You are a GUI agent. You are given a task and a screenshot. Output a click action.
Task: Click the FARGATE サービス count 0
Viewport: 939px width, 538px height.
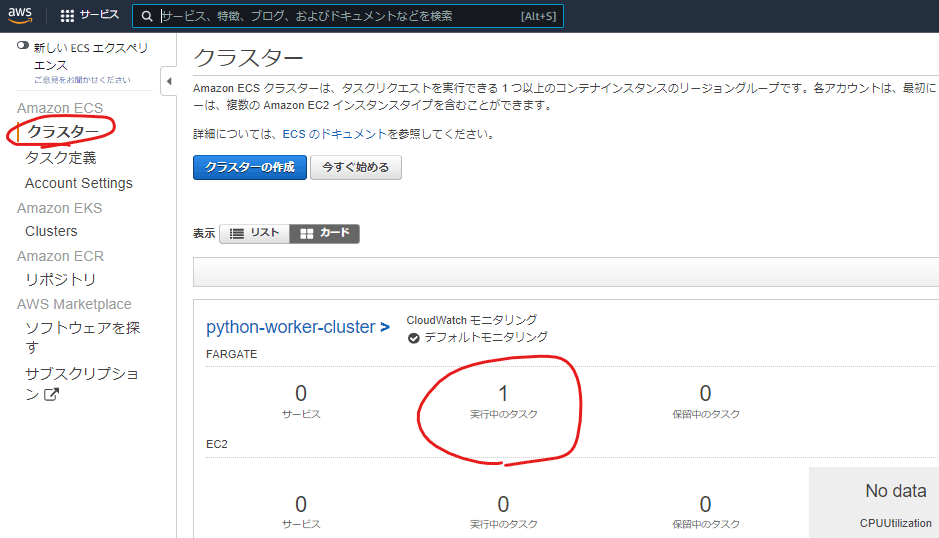click(301, 394)
